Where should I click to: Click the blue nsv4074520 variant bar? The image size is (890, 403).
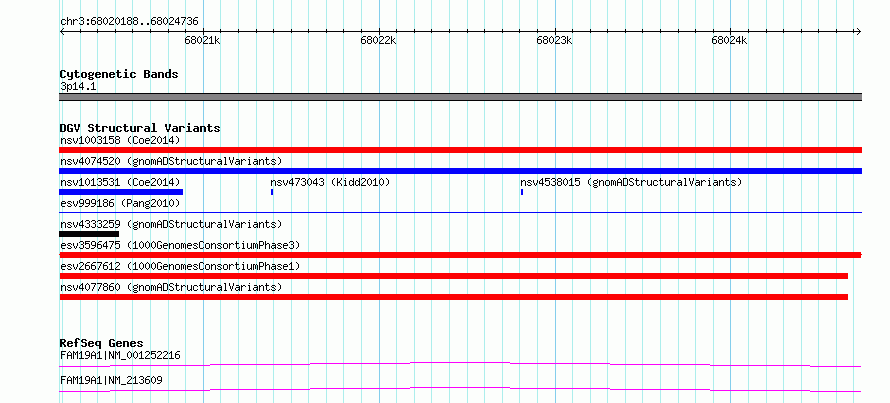pyautogui.click(x=460, y=171)
